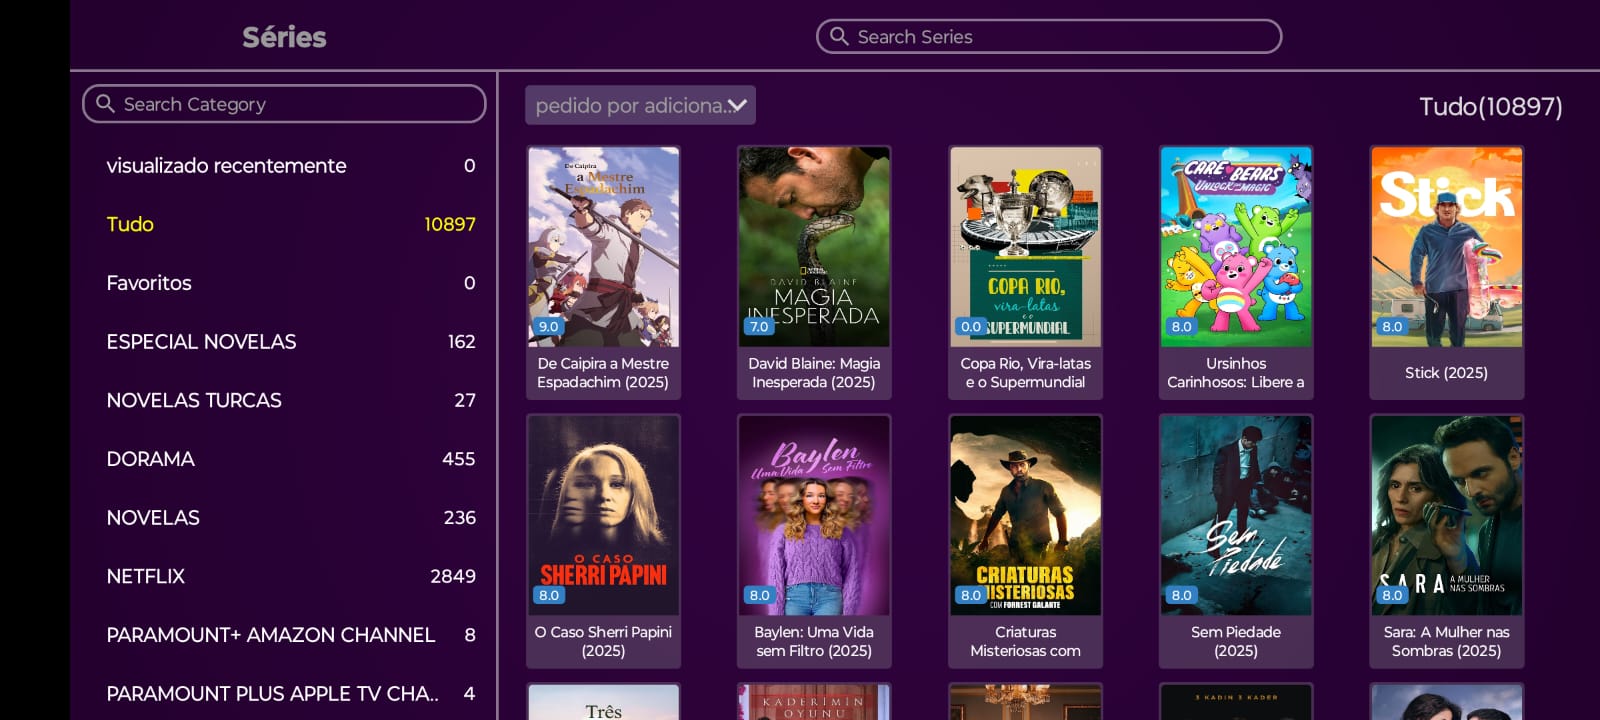Click the 8.0 rating badge on Sem Piedade
This screenshot has height=720, width=1600.
click(x=1181, y=595)
